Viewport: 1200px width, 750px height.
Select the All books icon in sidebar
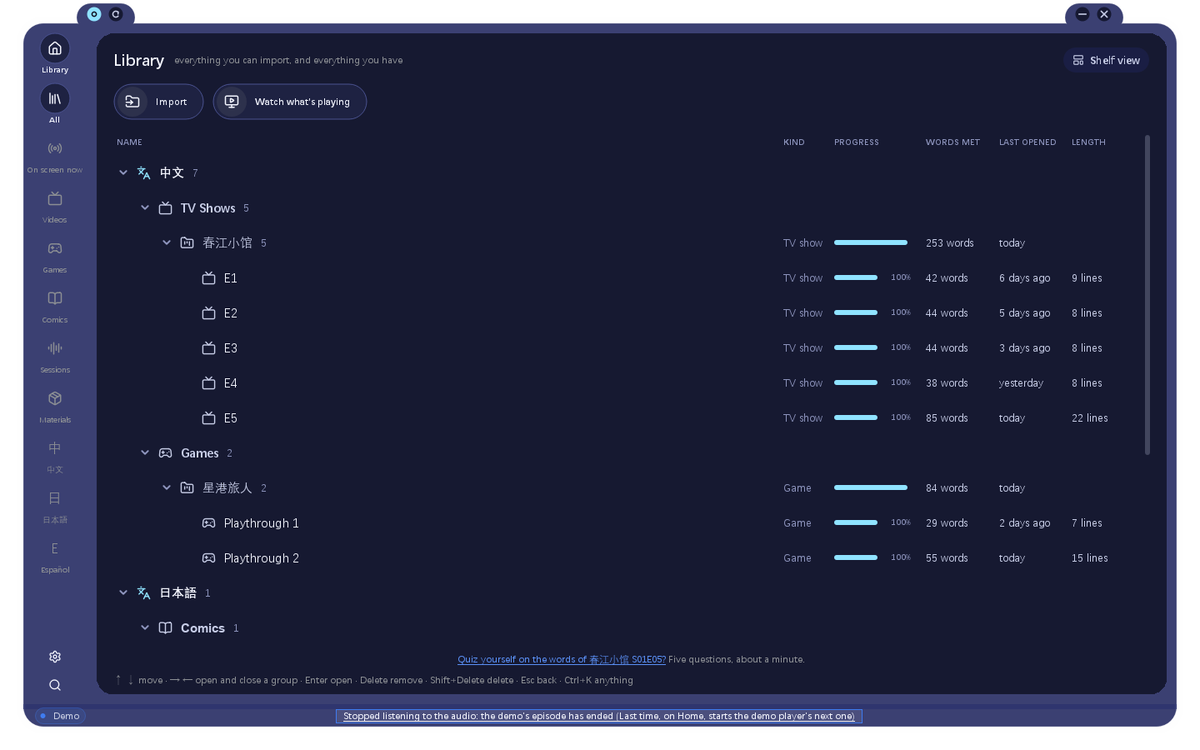[x=55, y=98]
